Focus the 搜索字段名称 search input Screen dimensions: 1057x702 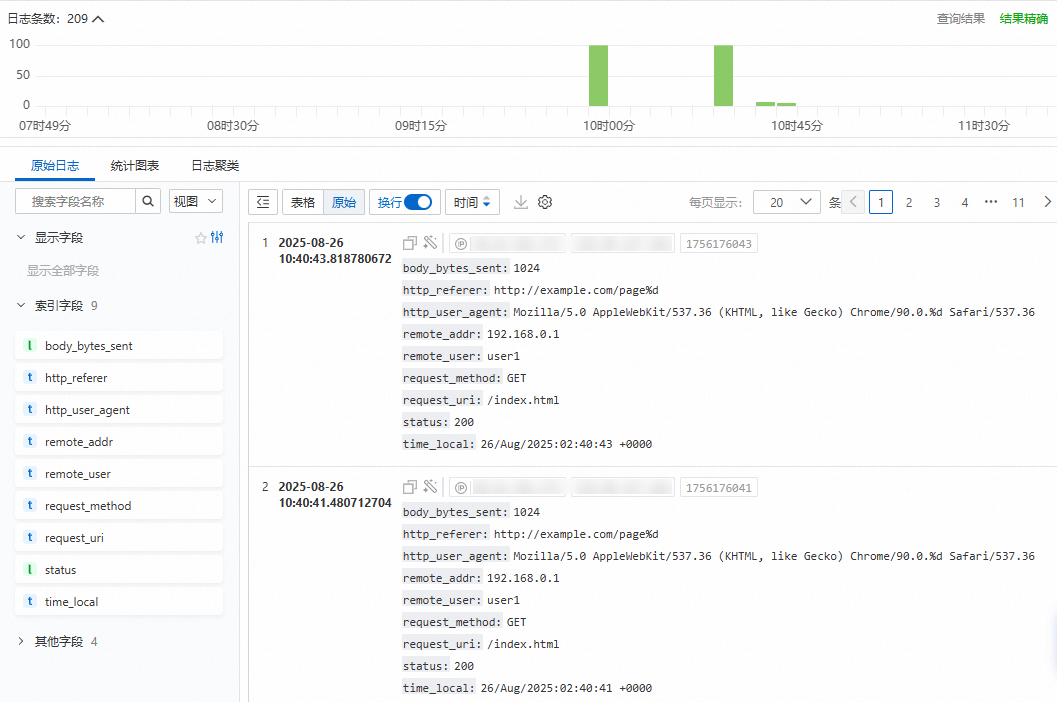[x=76, y=201]
